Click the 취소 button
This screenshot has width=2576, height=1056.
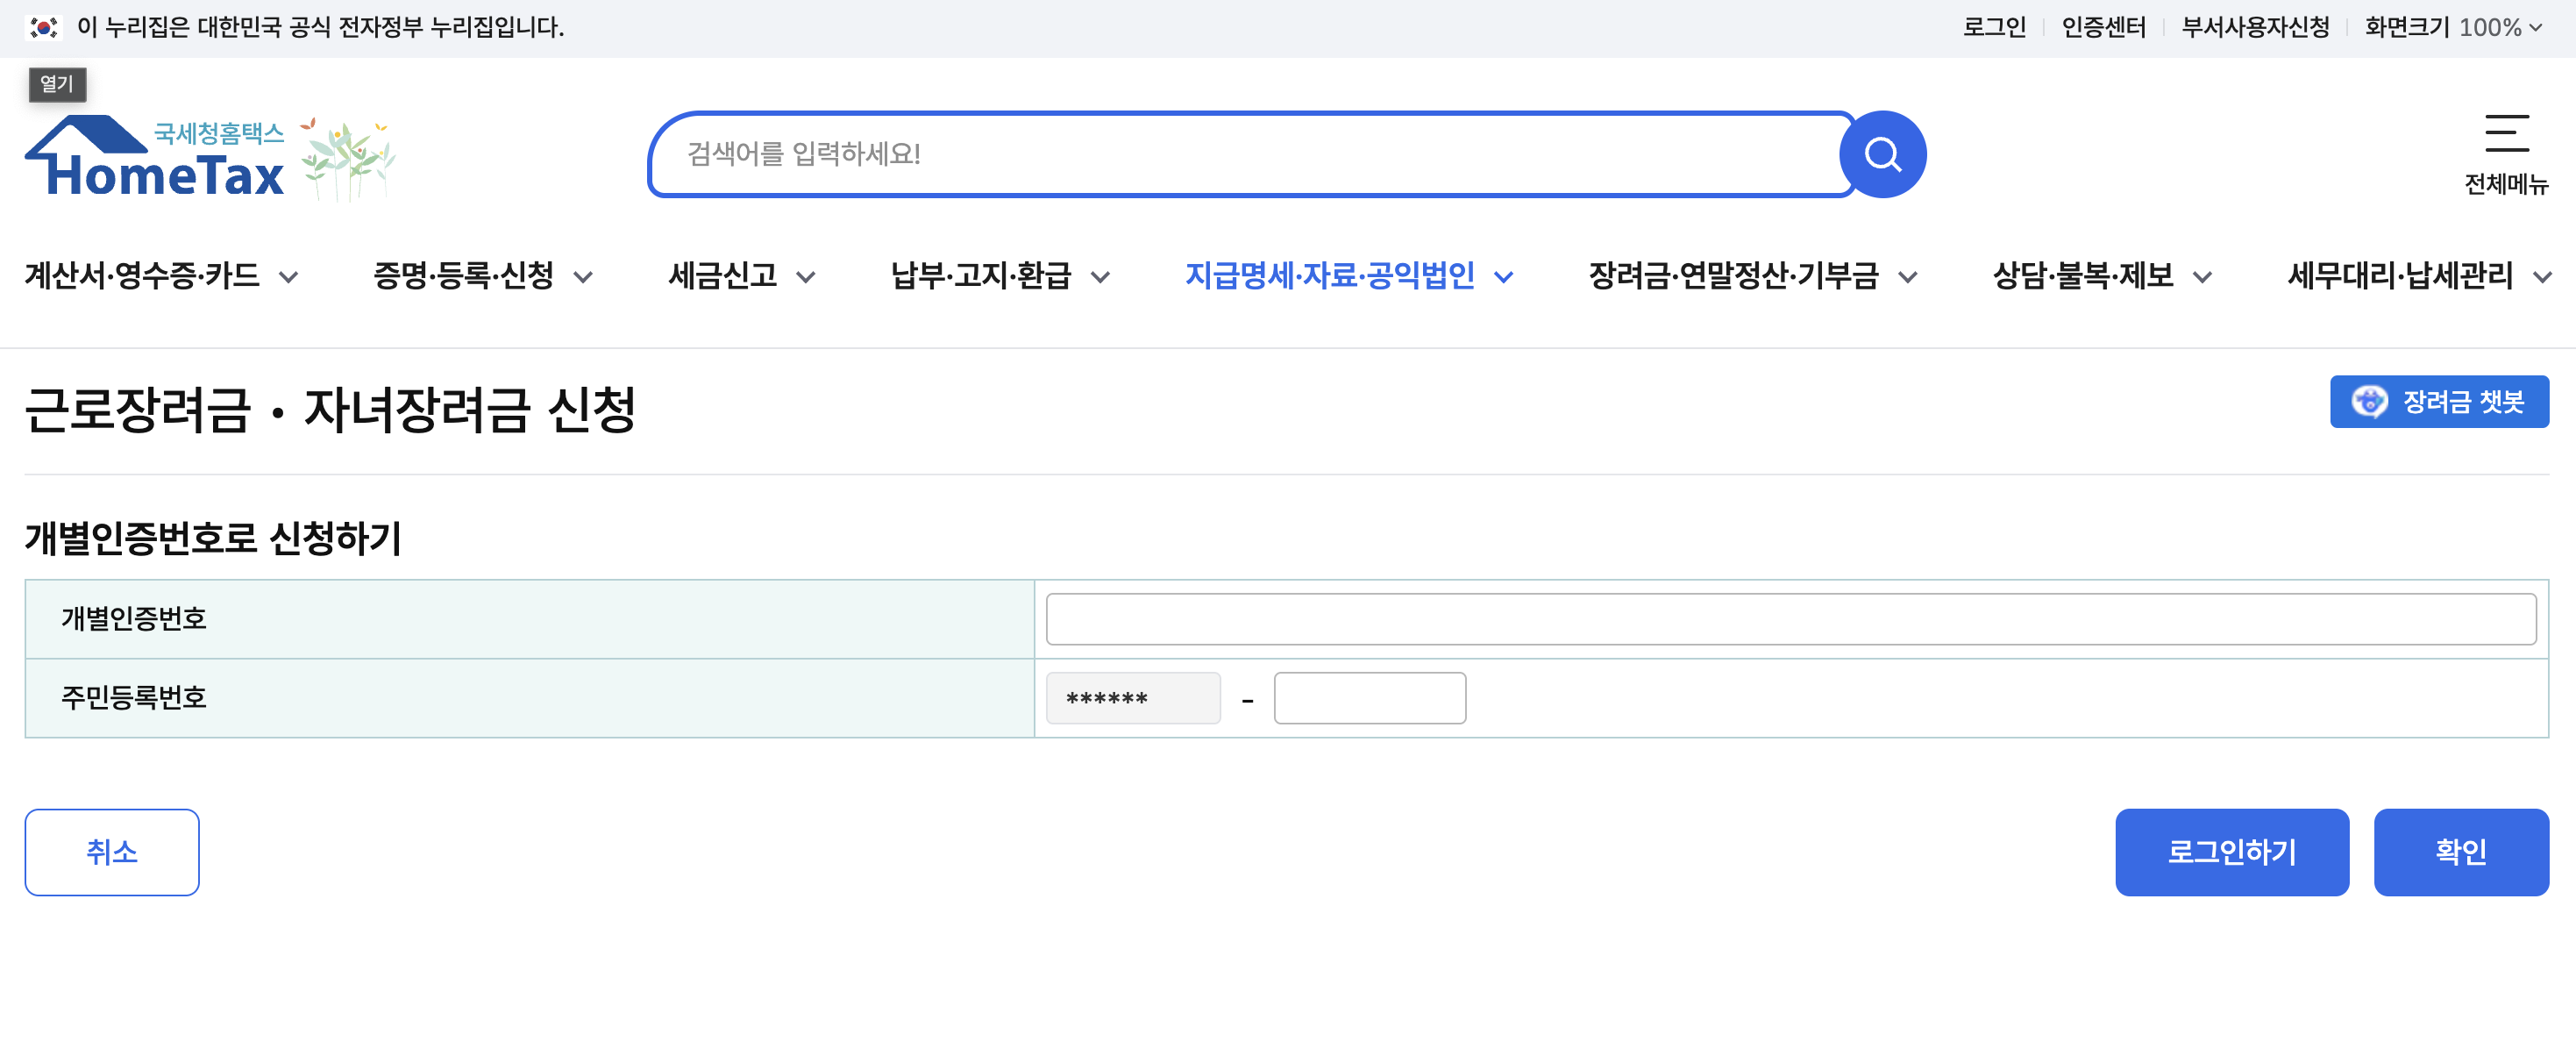point(112,851)
